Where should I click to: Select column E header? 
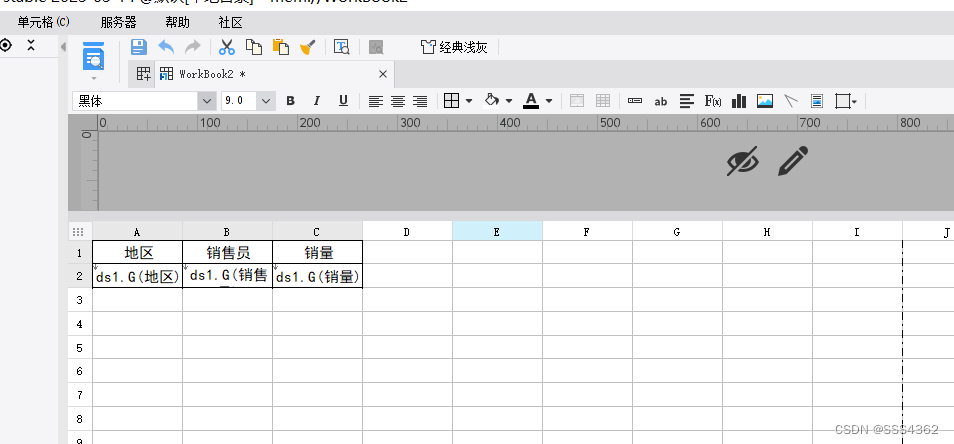pyautogui.click(x=497, y=232)
